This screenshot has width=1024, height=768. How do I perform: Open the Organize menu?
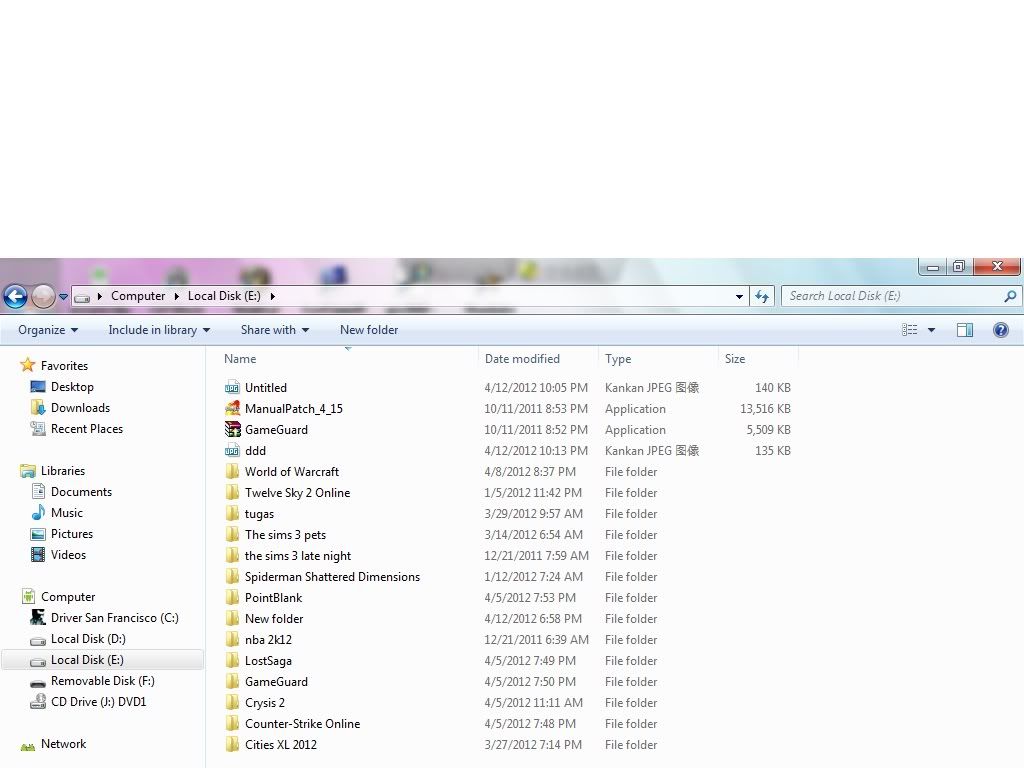[48, 330]
